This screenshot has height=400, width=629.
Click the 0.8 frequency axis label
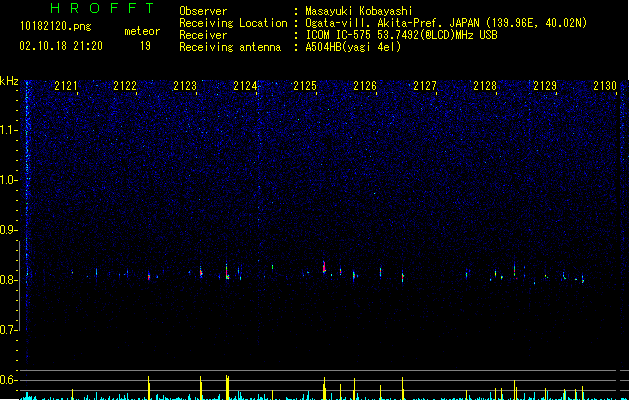point(8,280)
